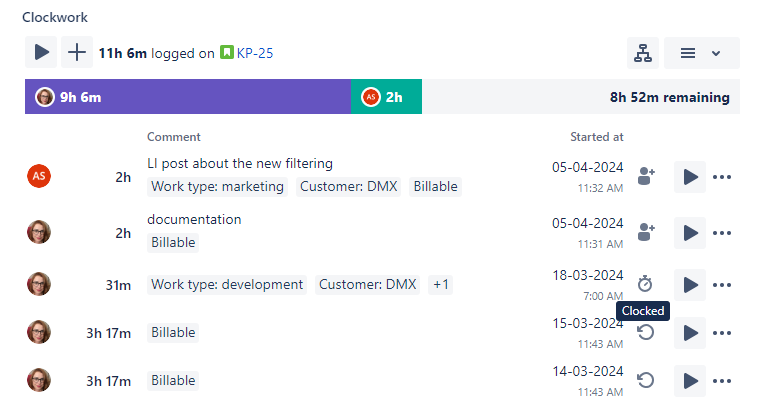Click the stopwatch Clocked icon on 31m row
763x401 pixels.
[645, 284]
